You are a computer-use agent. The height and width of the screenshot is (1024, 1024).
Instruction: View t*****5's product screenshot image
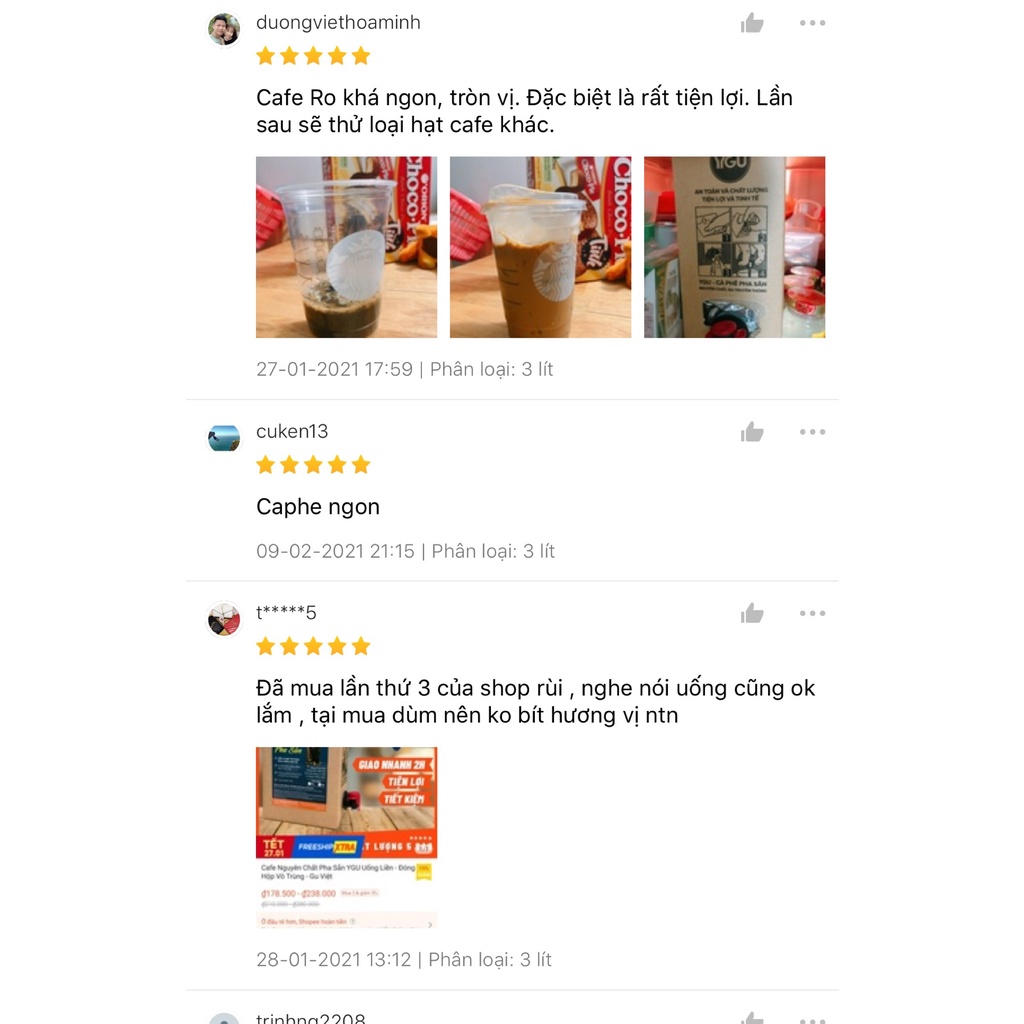pos(346,837)
